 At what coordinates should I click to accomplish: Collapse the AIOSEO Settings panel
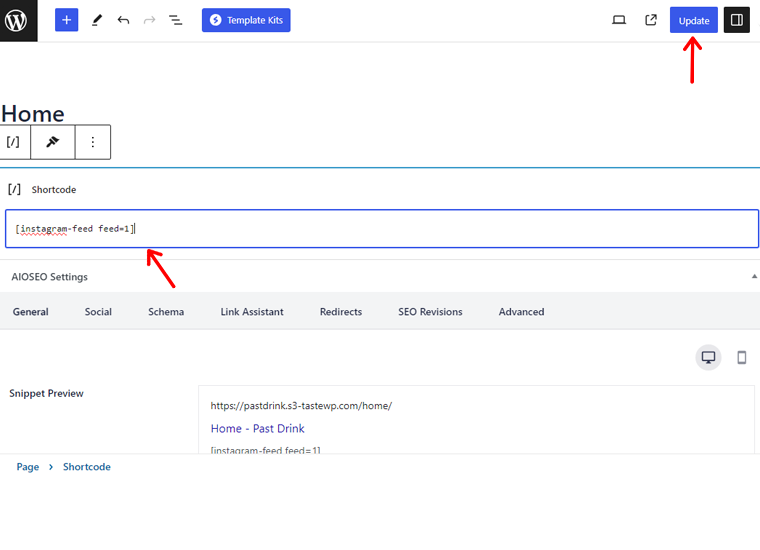[753, 276]
